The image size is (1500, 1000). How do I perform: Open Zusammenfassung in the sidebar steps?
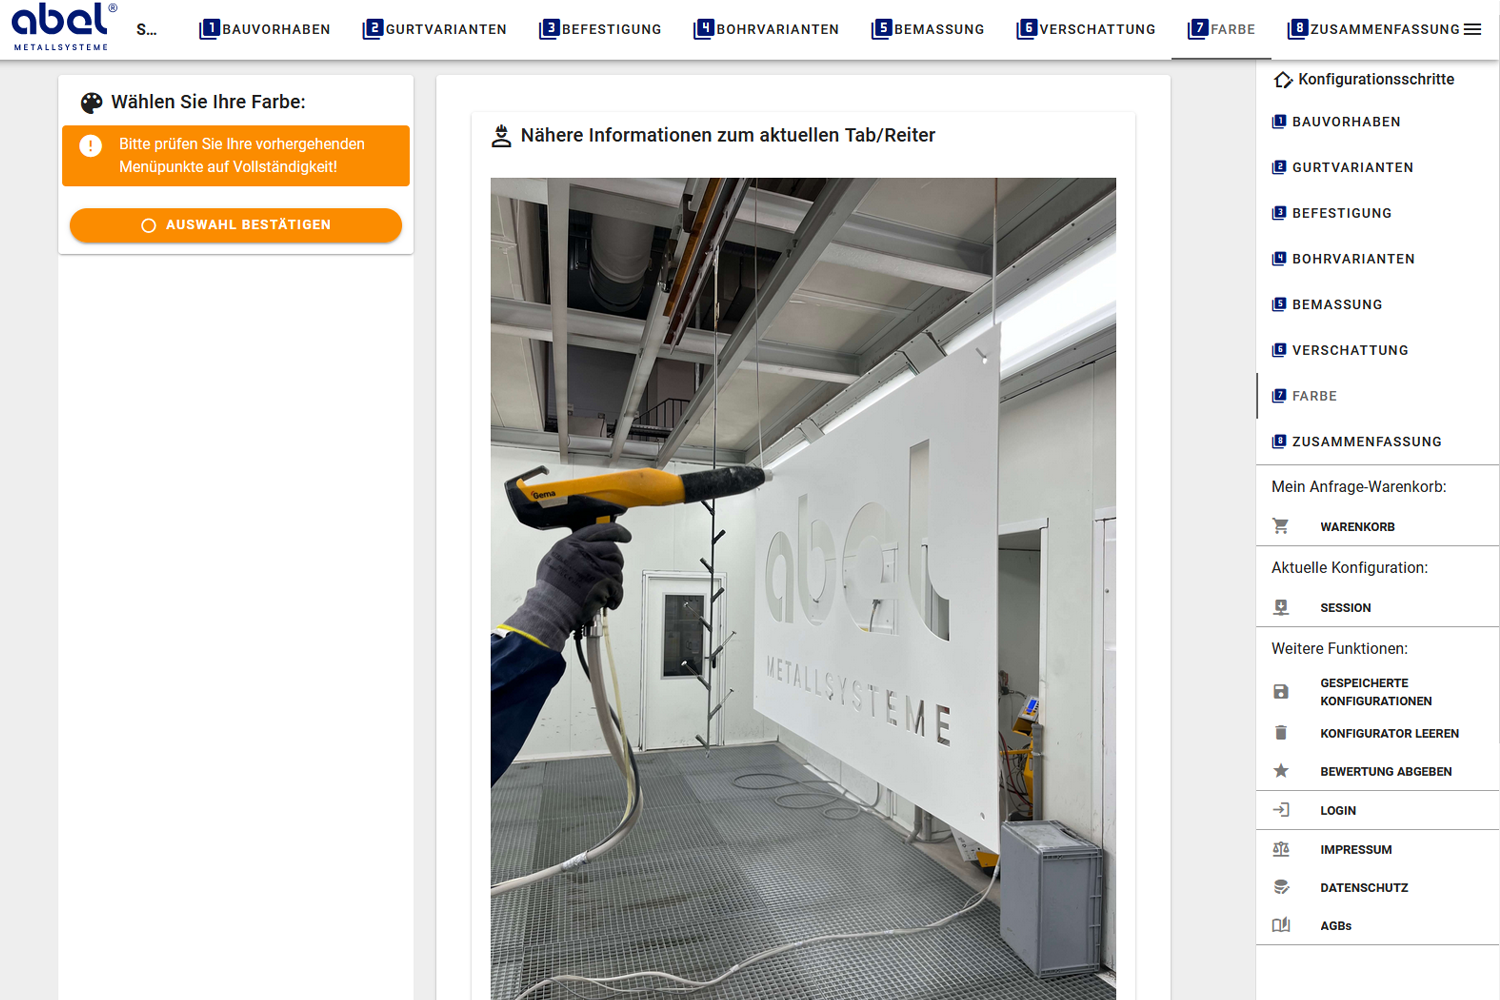click(x=1377, y=442)
